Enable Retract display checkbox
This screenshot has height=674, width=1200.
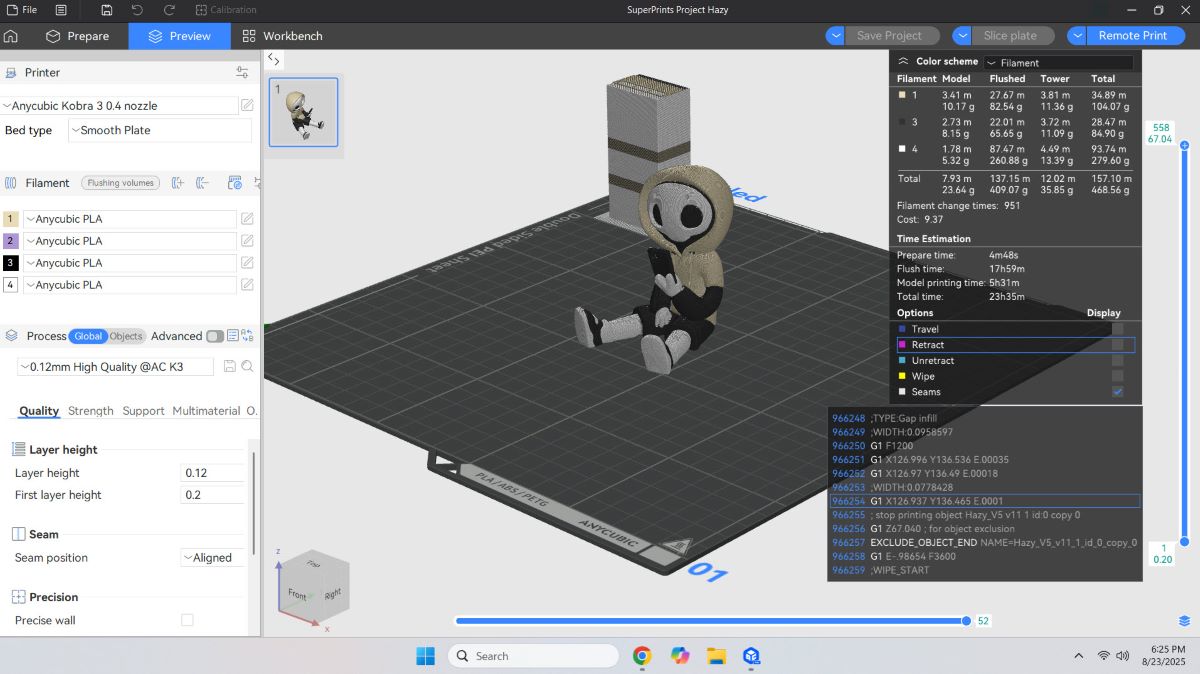1117,345
